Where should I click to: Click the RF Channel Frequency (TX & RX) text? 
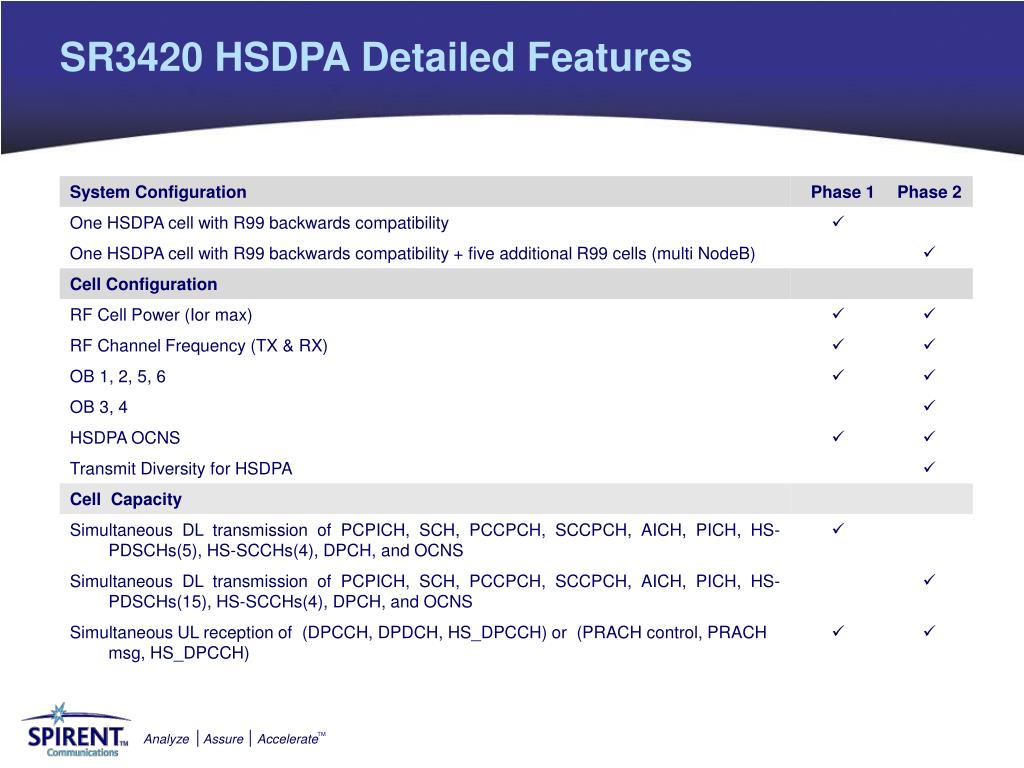tap(199, 345)
